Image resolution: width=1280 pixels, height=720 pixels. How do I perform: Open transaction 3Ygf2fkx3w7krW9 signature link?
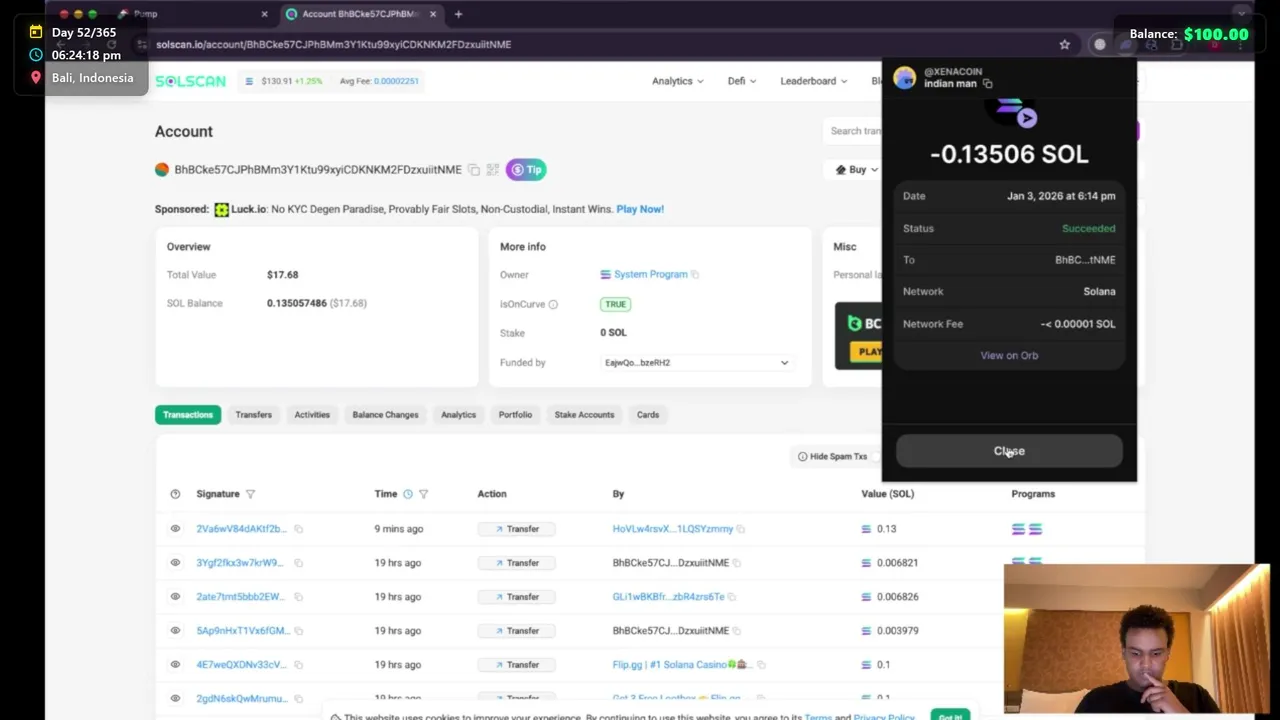click(240, 563)
